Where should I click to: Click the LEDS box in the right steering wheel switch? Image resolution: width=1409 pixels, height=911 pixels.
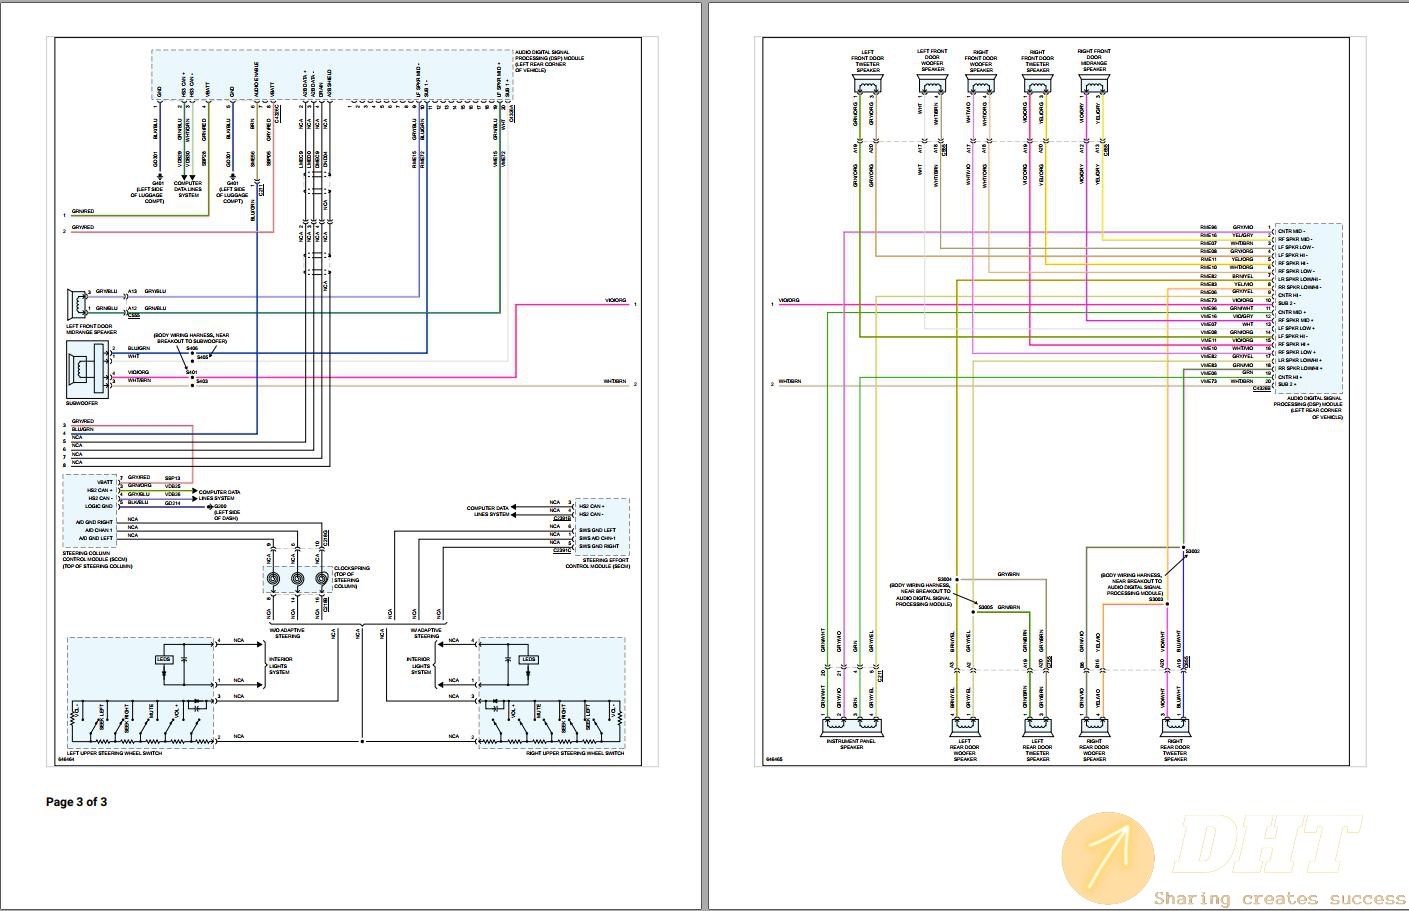point(529,659)
